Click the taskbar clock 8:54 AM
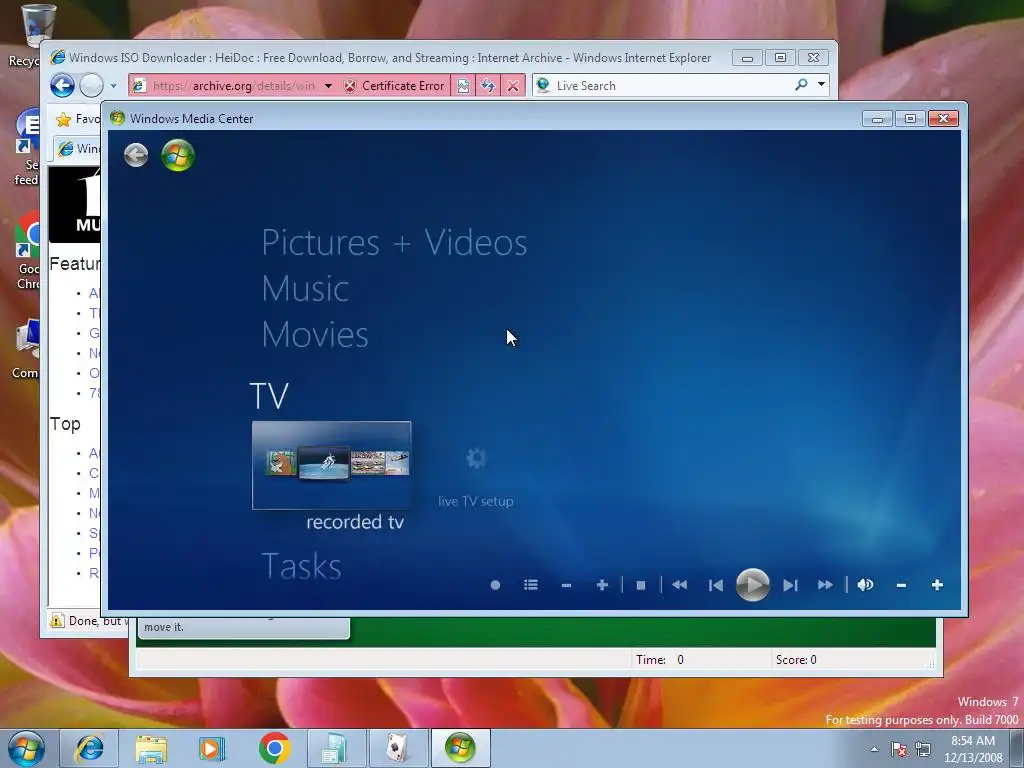 pos(973,741)
